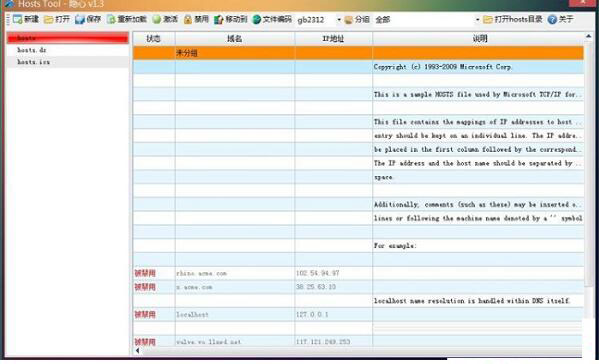The height and width of the screenshot is (364, 599).
Task: Activate entry with 激活 icon
Action: (157, 19)
